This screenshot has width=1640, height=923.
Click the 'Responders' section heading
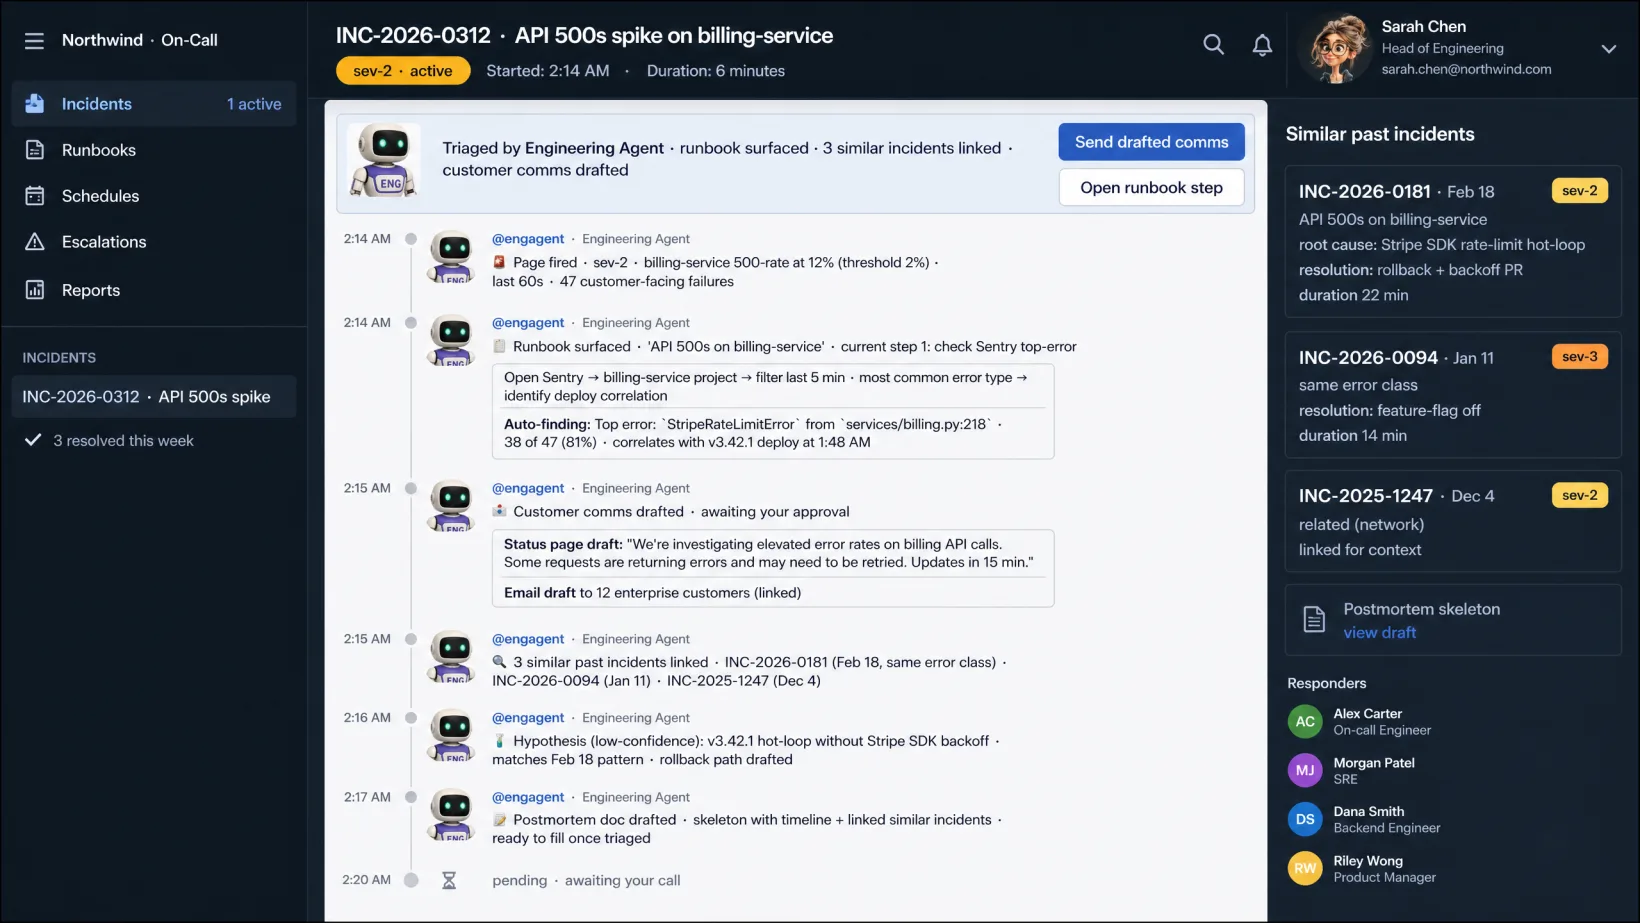coord(1326,683)
